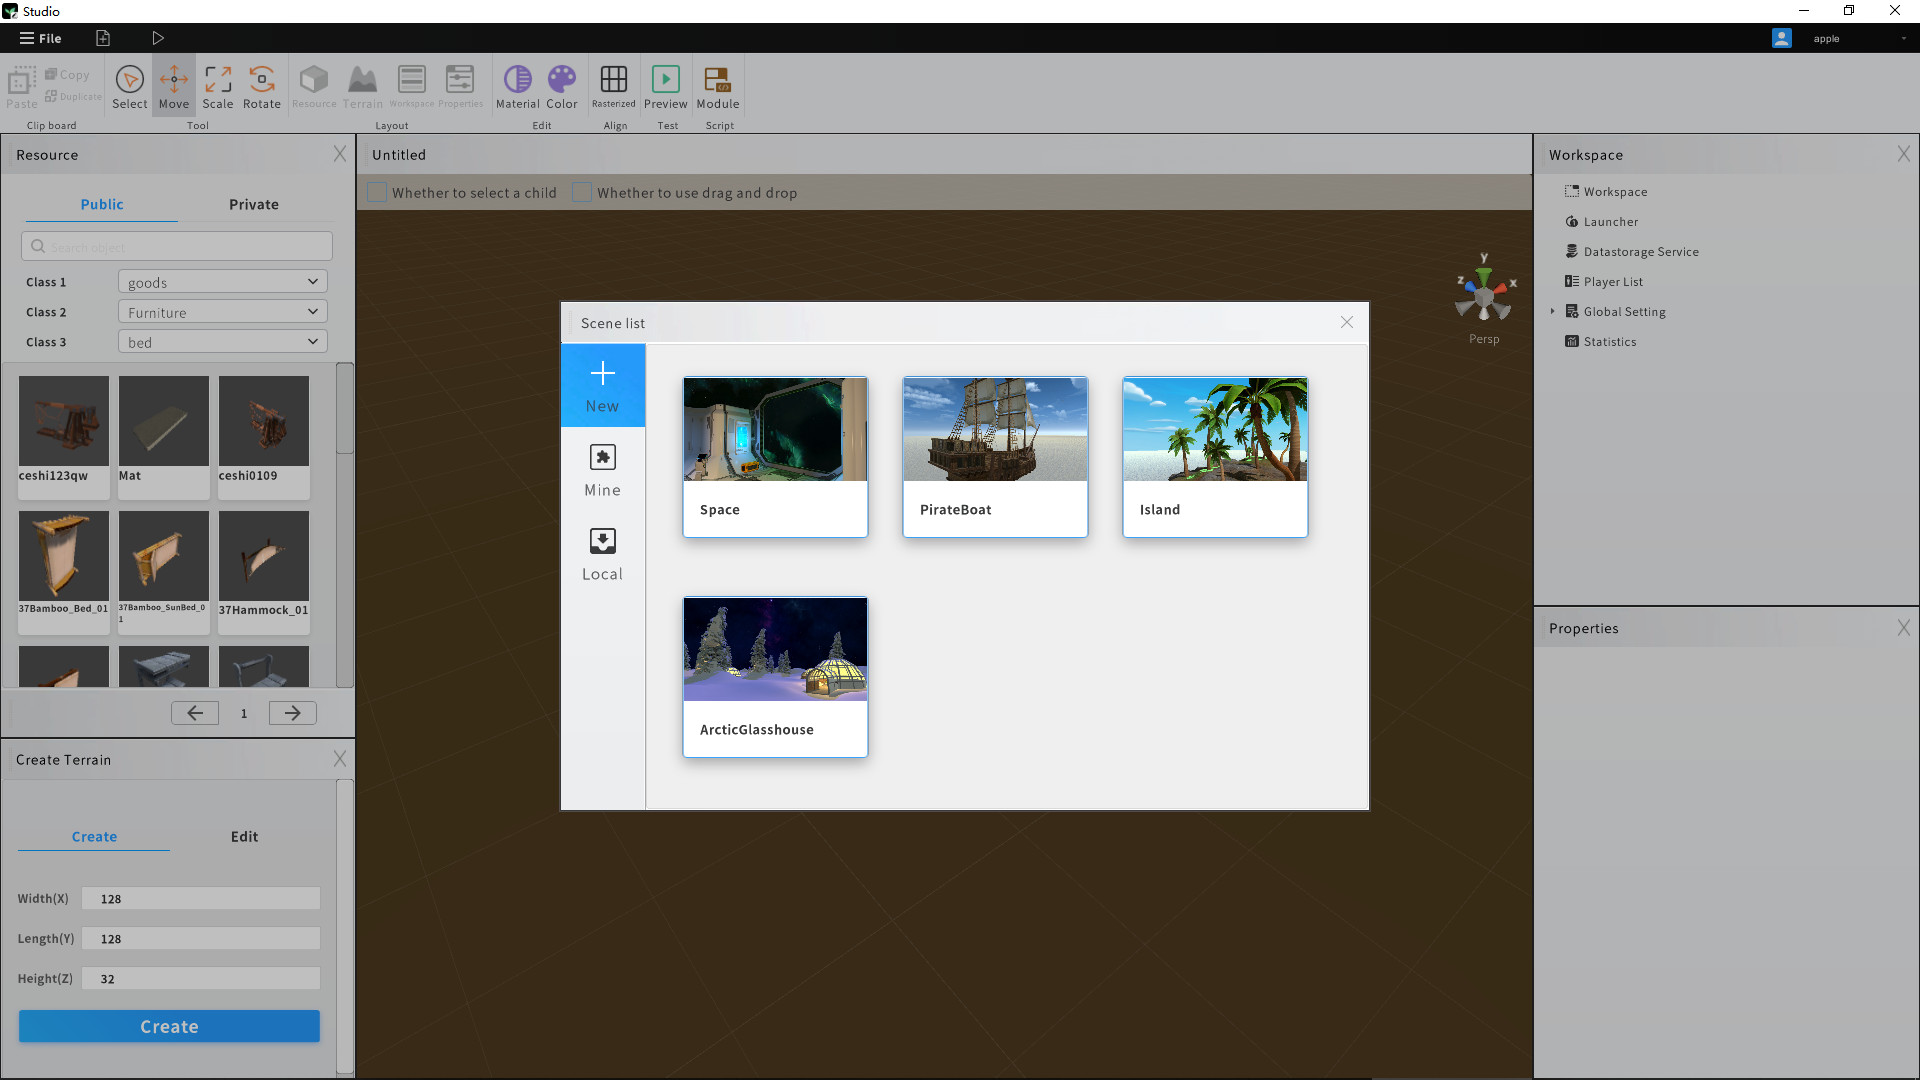
Task: Open ArcticGlasshouse scene
Action: pos(777,675)
